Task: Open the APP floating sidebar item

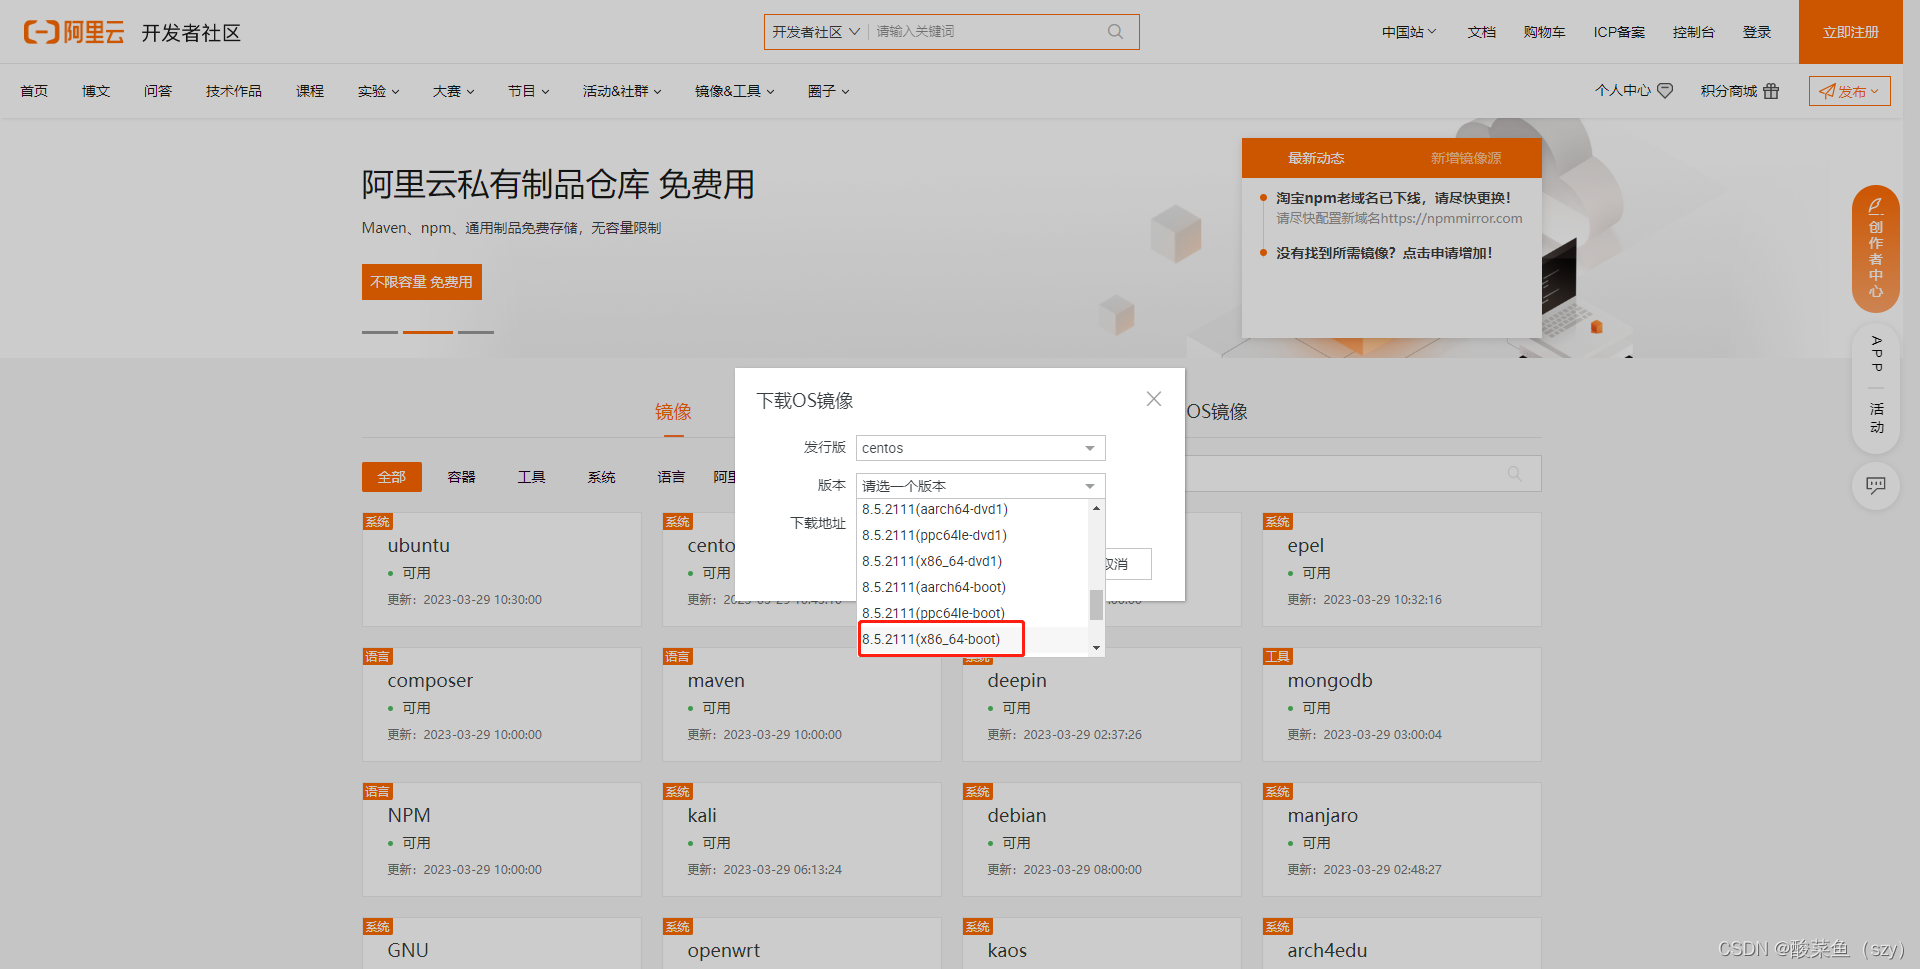Action: pyautogui.click(x=1876, y=354)
